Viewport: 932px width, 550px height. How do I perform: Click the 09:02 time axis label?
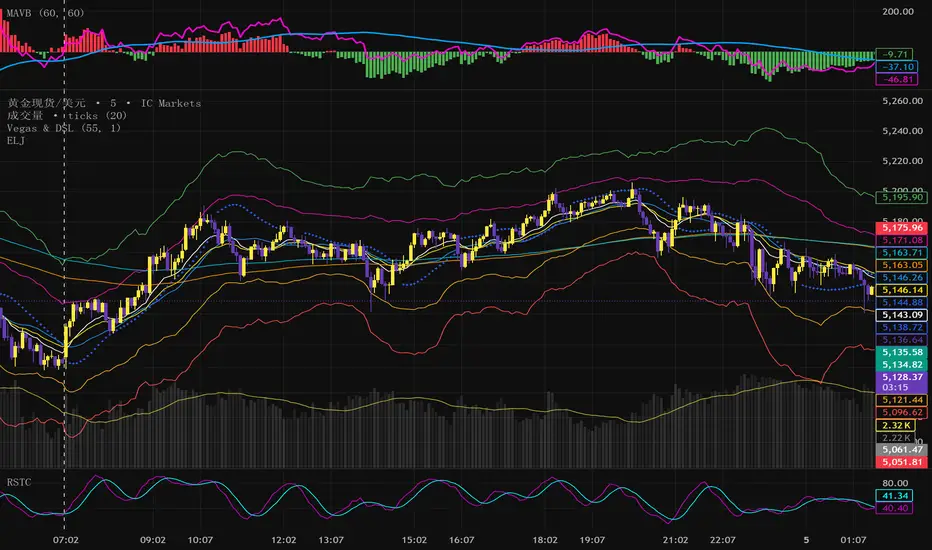(x=153, y=540)
